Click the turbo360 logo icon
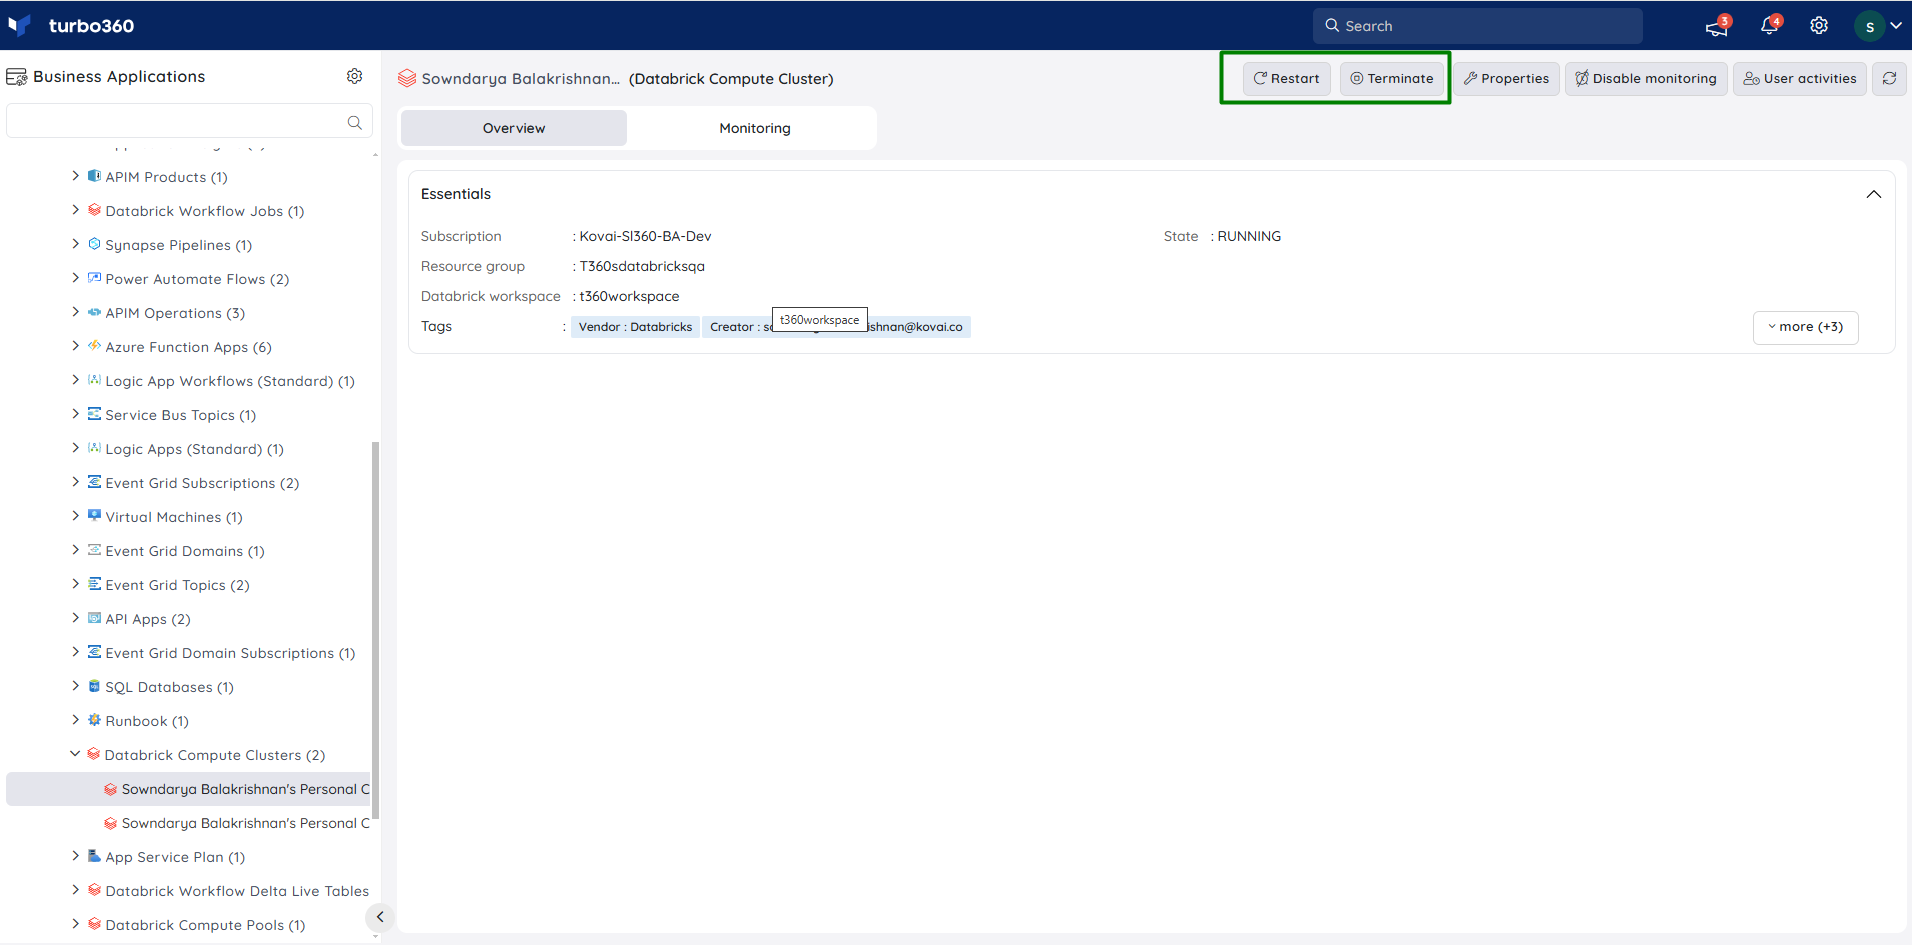This screenshot has height=945, width=1912. (x=20, y=25)
